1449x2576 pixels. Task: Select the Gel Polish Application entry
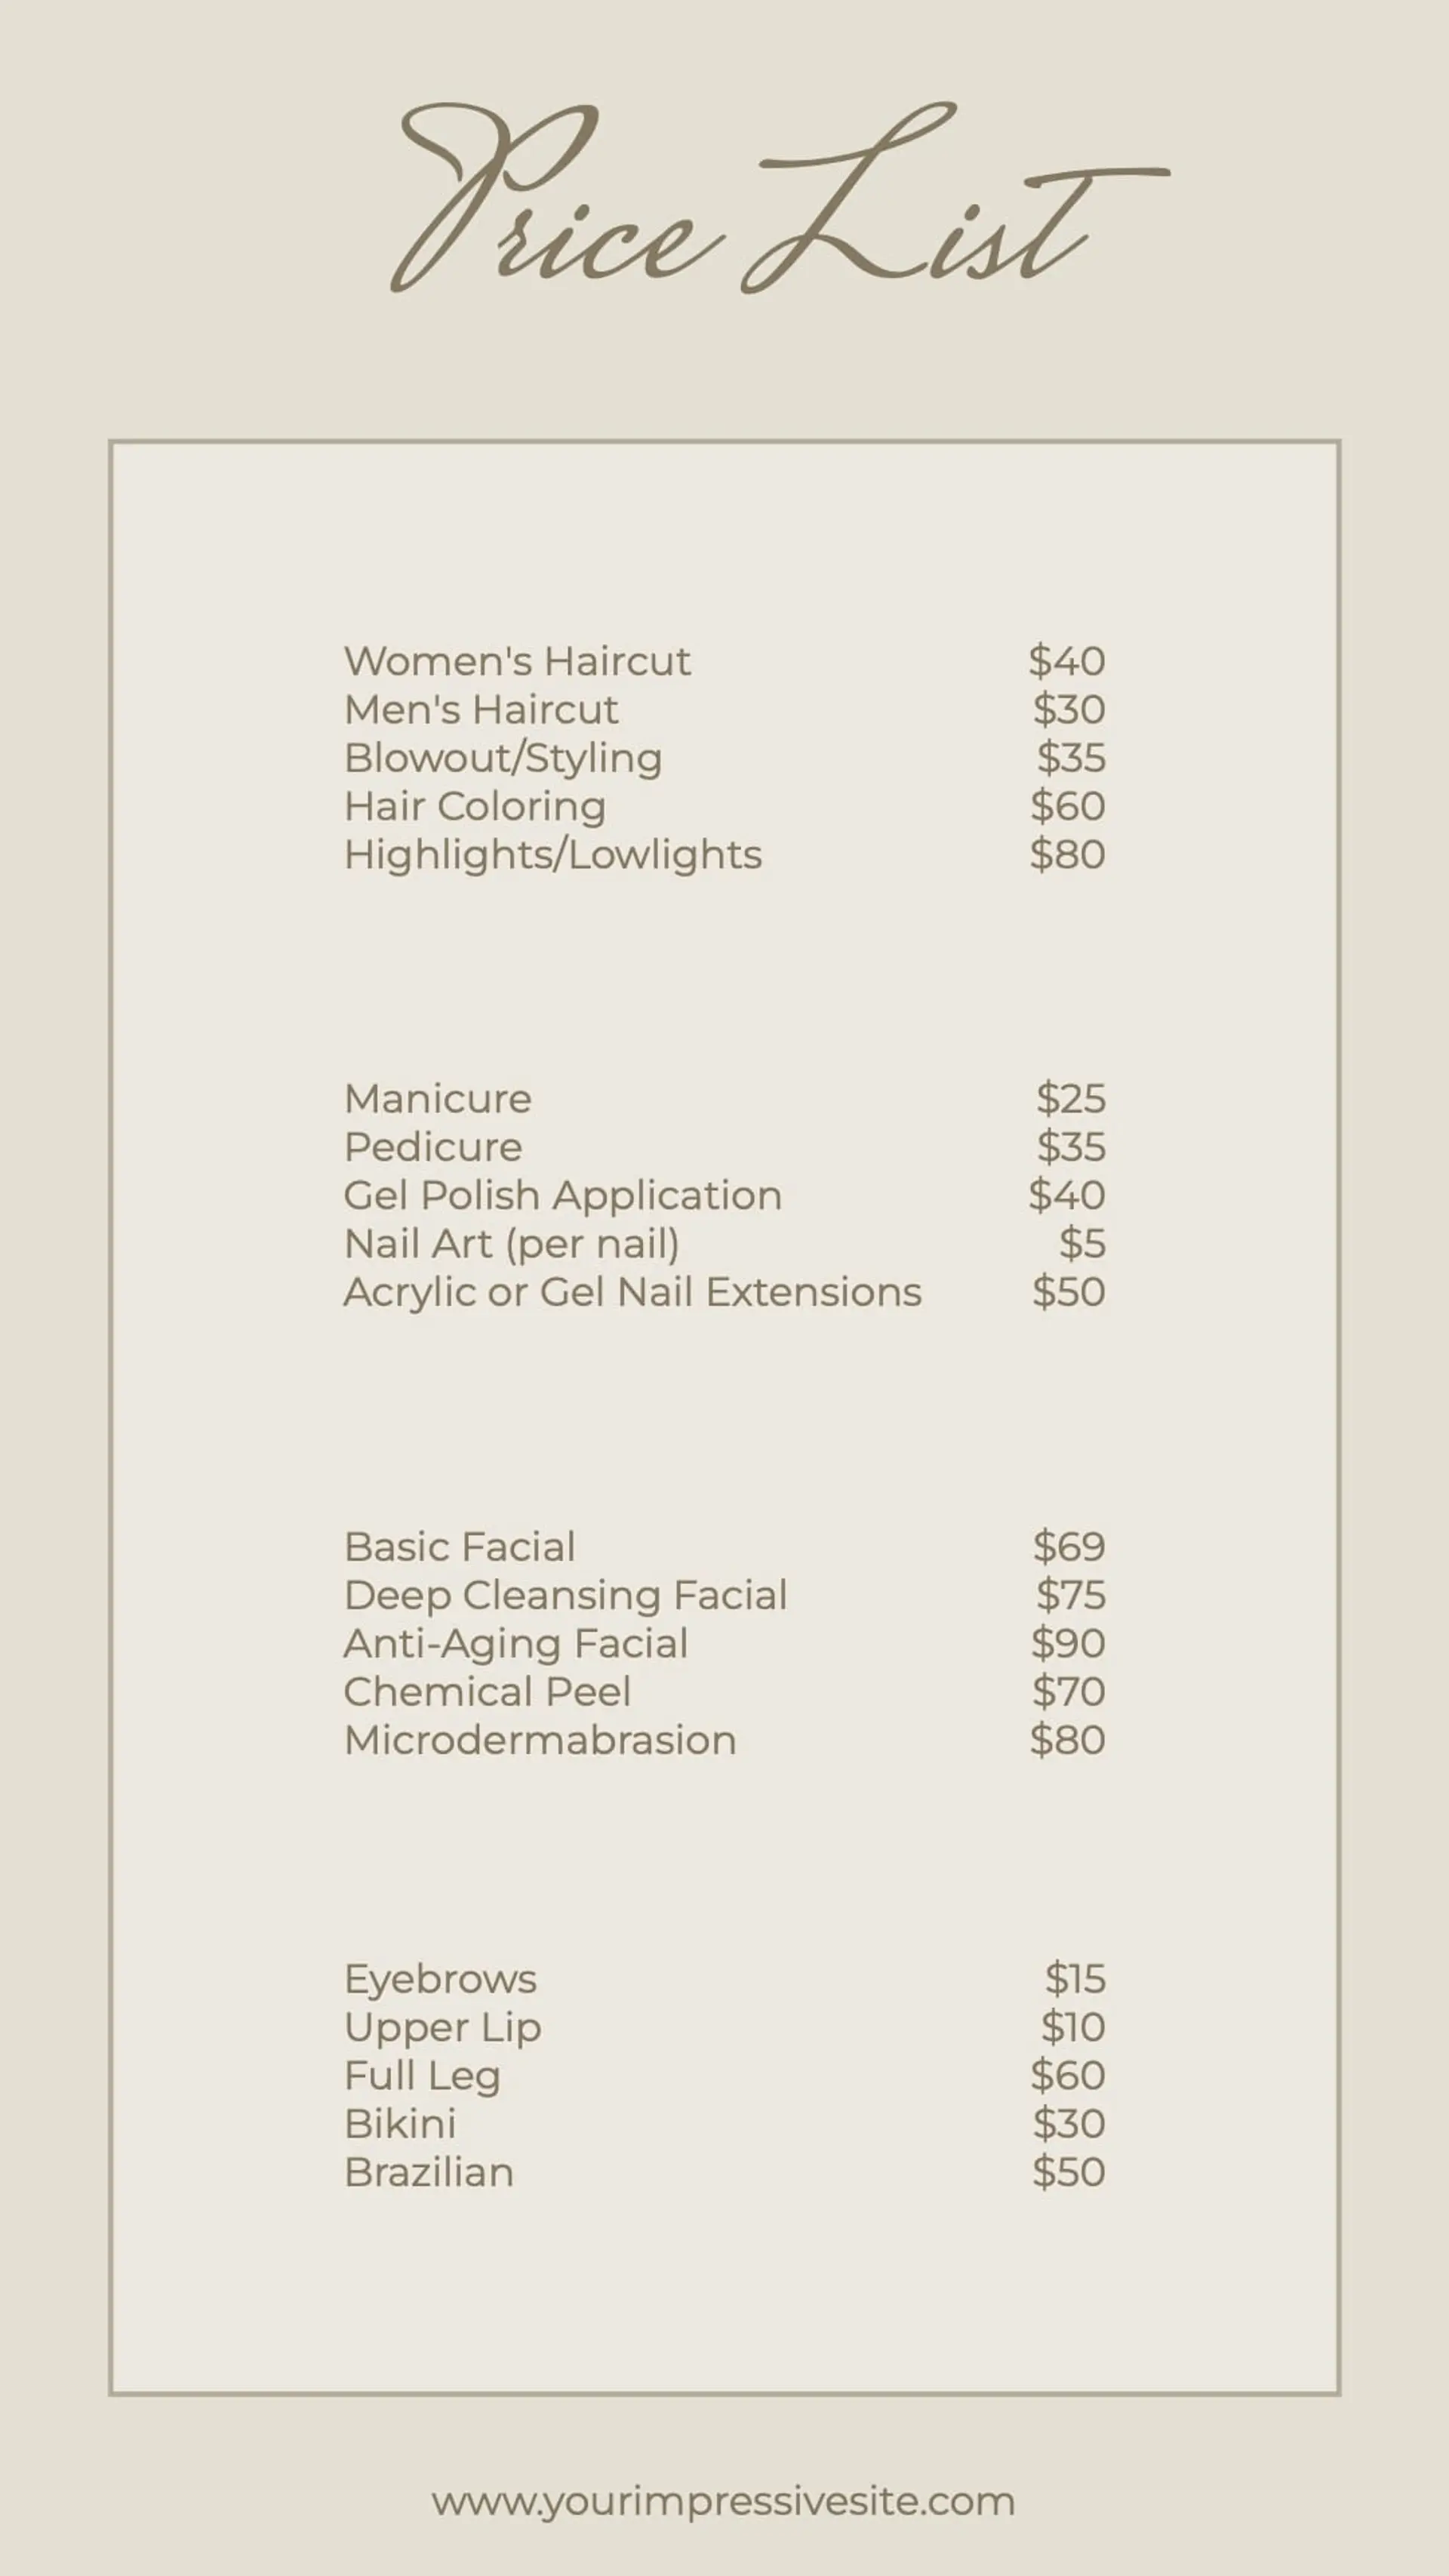(563, 1195)
